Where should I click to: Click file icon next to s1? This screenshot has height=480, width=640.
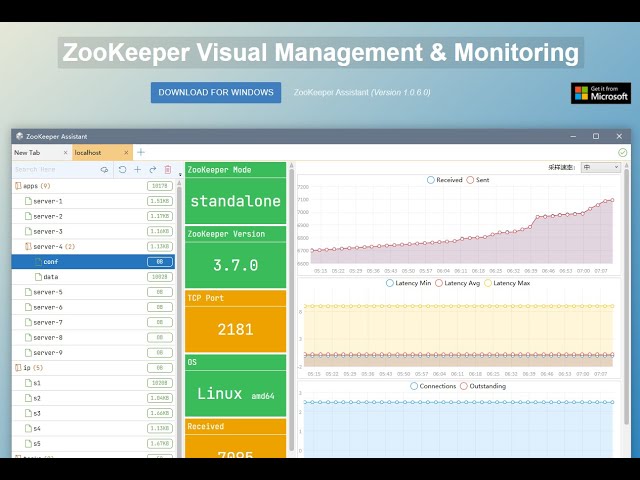coord(28,383)
